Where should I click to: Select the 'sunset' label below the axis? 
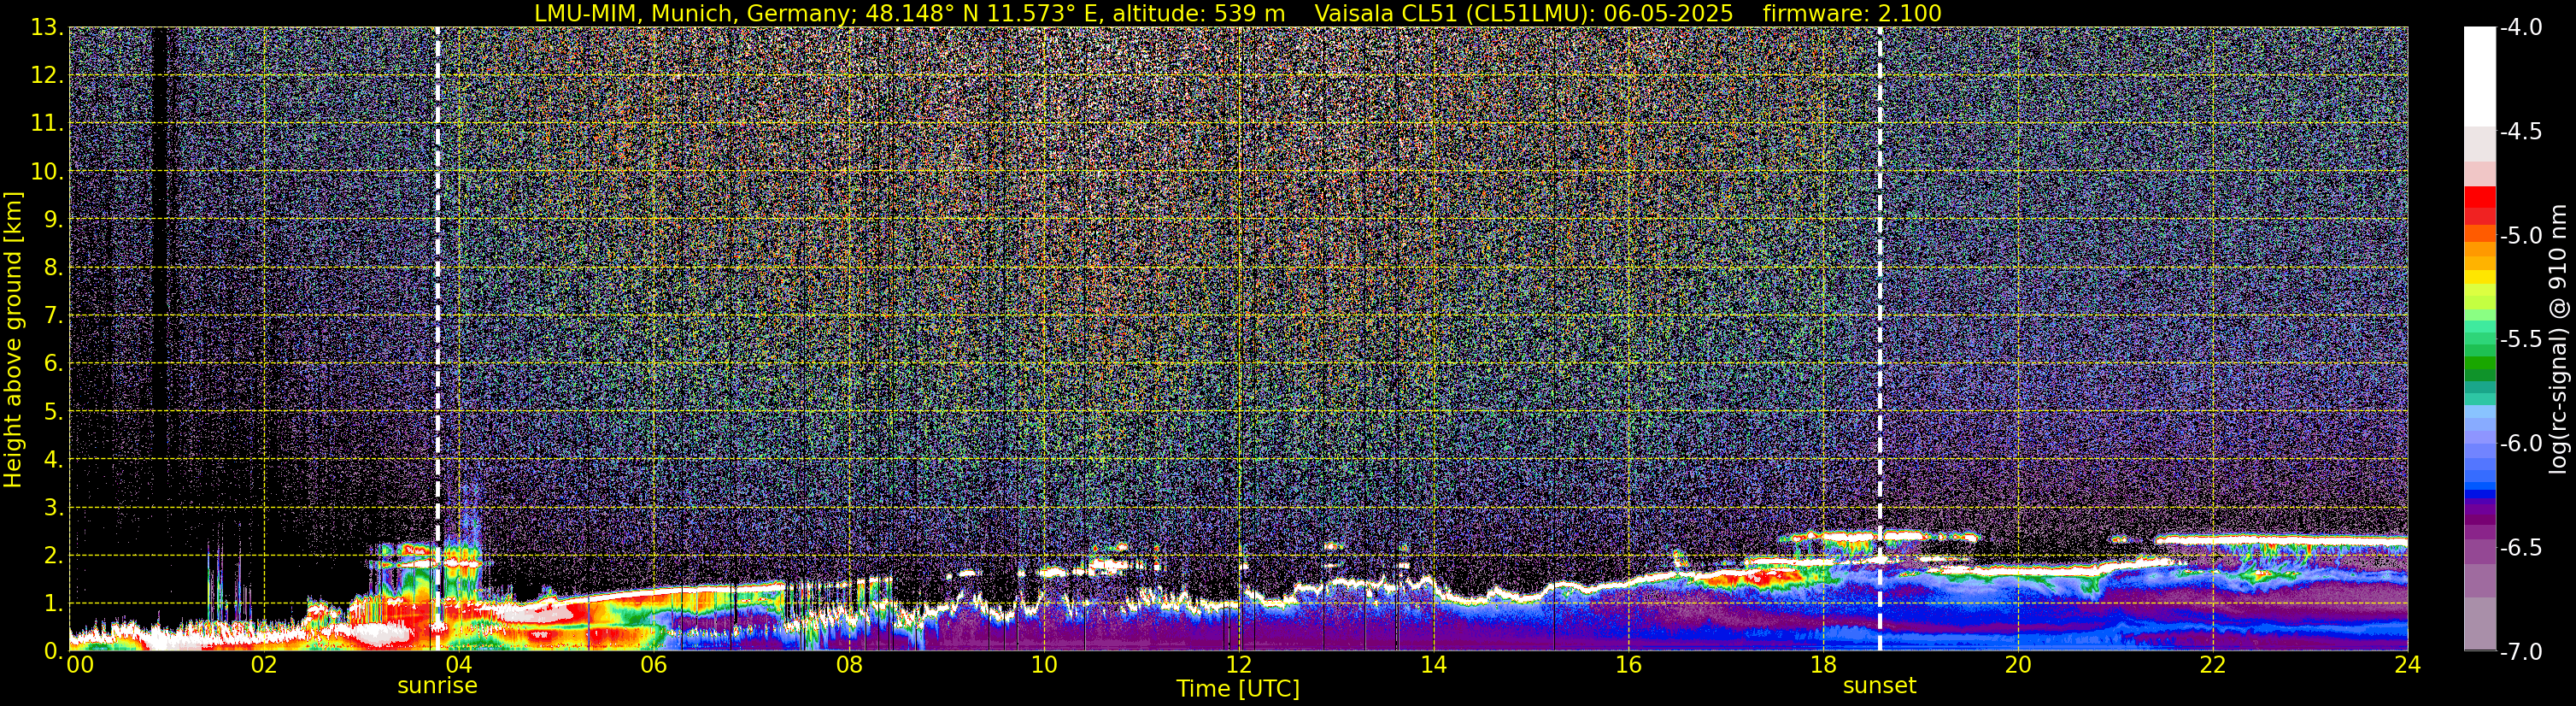(x=1880, y=686)
